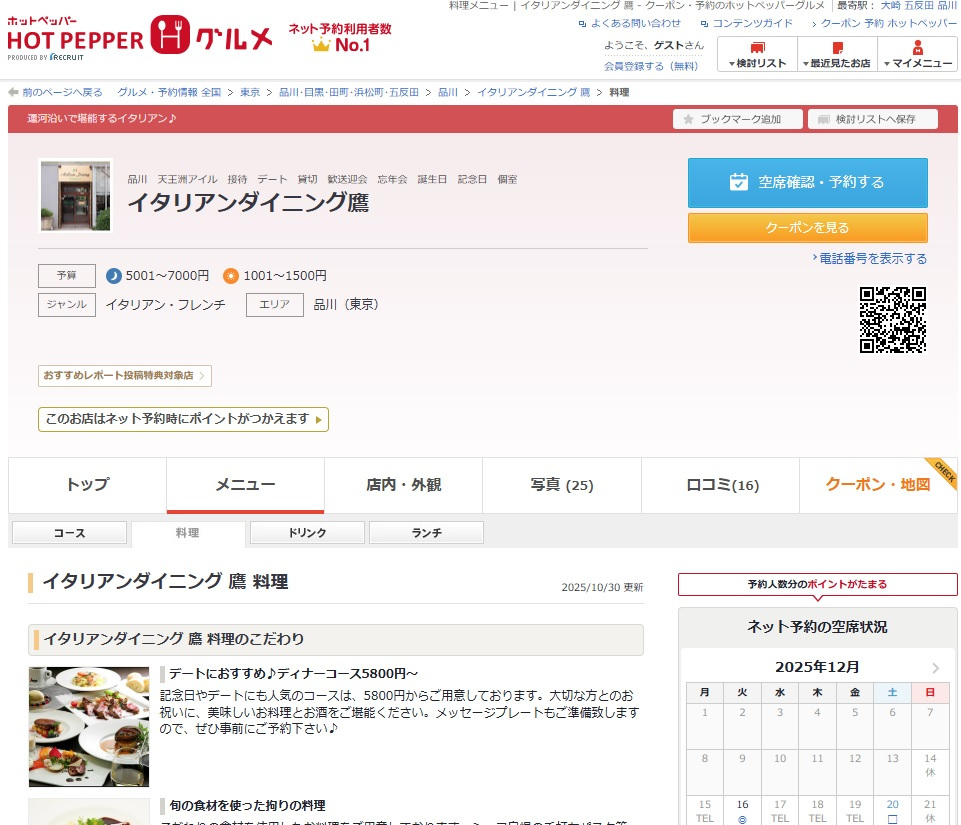Viewport: 961px width, 825px height.
Task: Open 会員登録する（無料） link
Action: click(x=651, y=66)
